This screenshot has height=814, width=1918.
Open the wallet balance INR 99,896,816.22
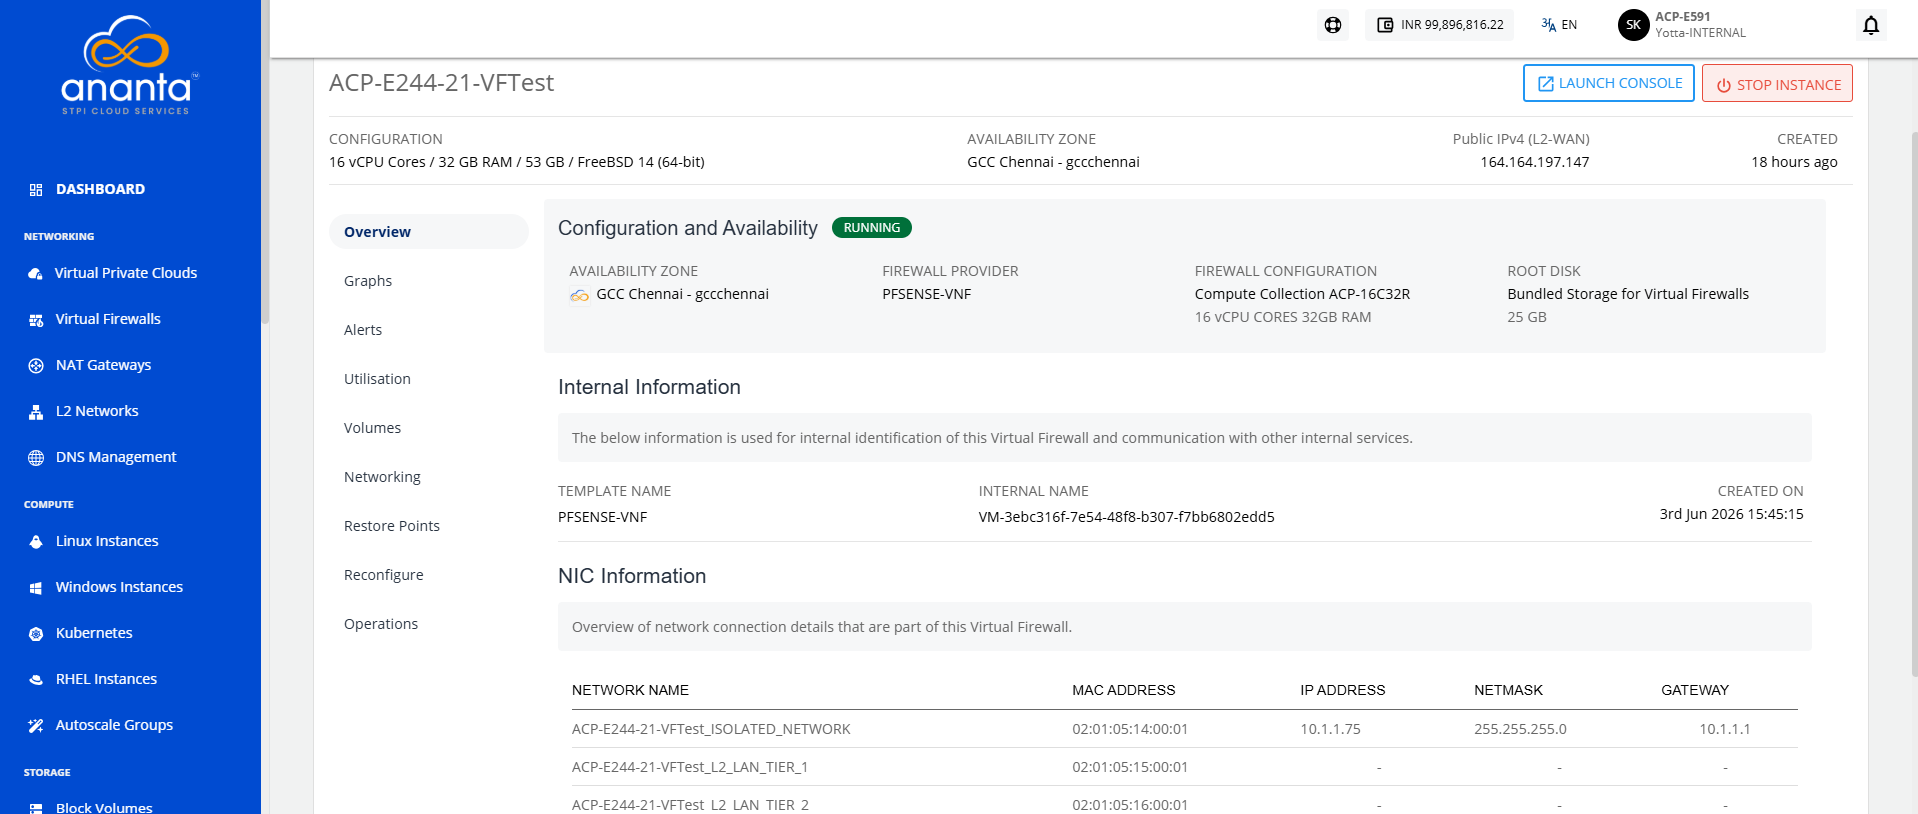(x=1439, y=25)
